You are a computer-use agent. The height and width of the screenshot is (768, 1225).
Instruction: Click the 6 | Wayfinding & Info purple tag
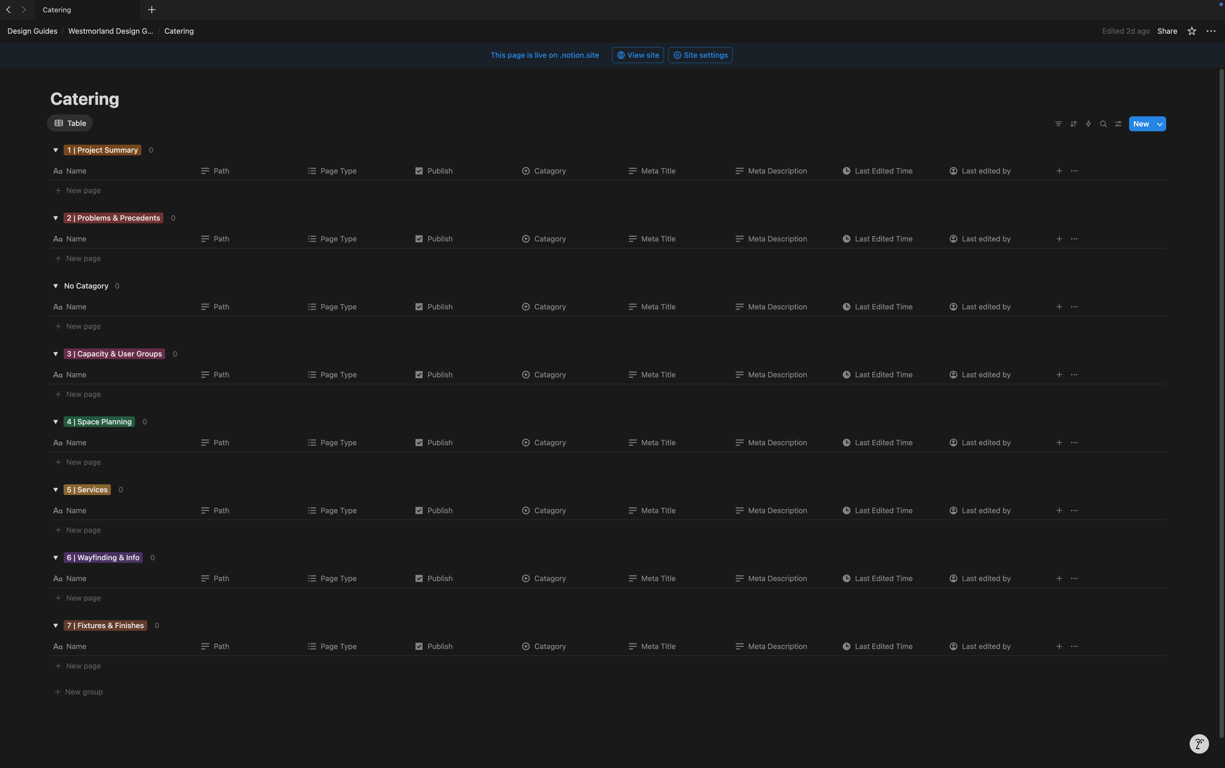pyautogui.click(x=103, y=558)
